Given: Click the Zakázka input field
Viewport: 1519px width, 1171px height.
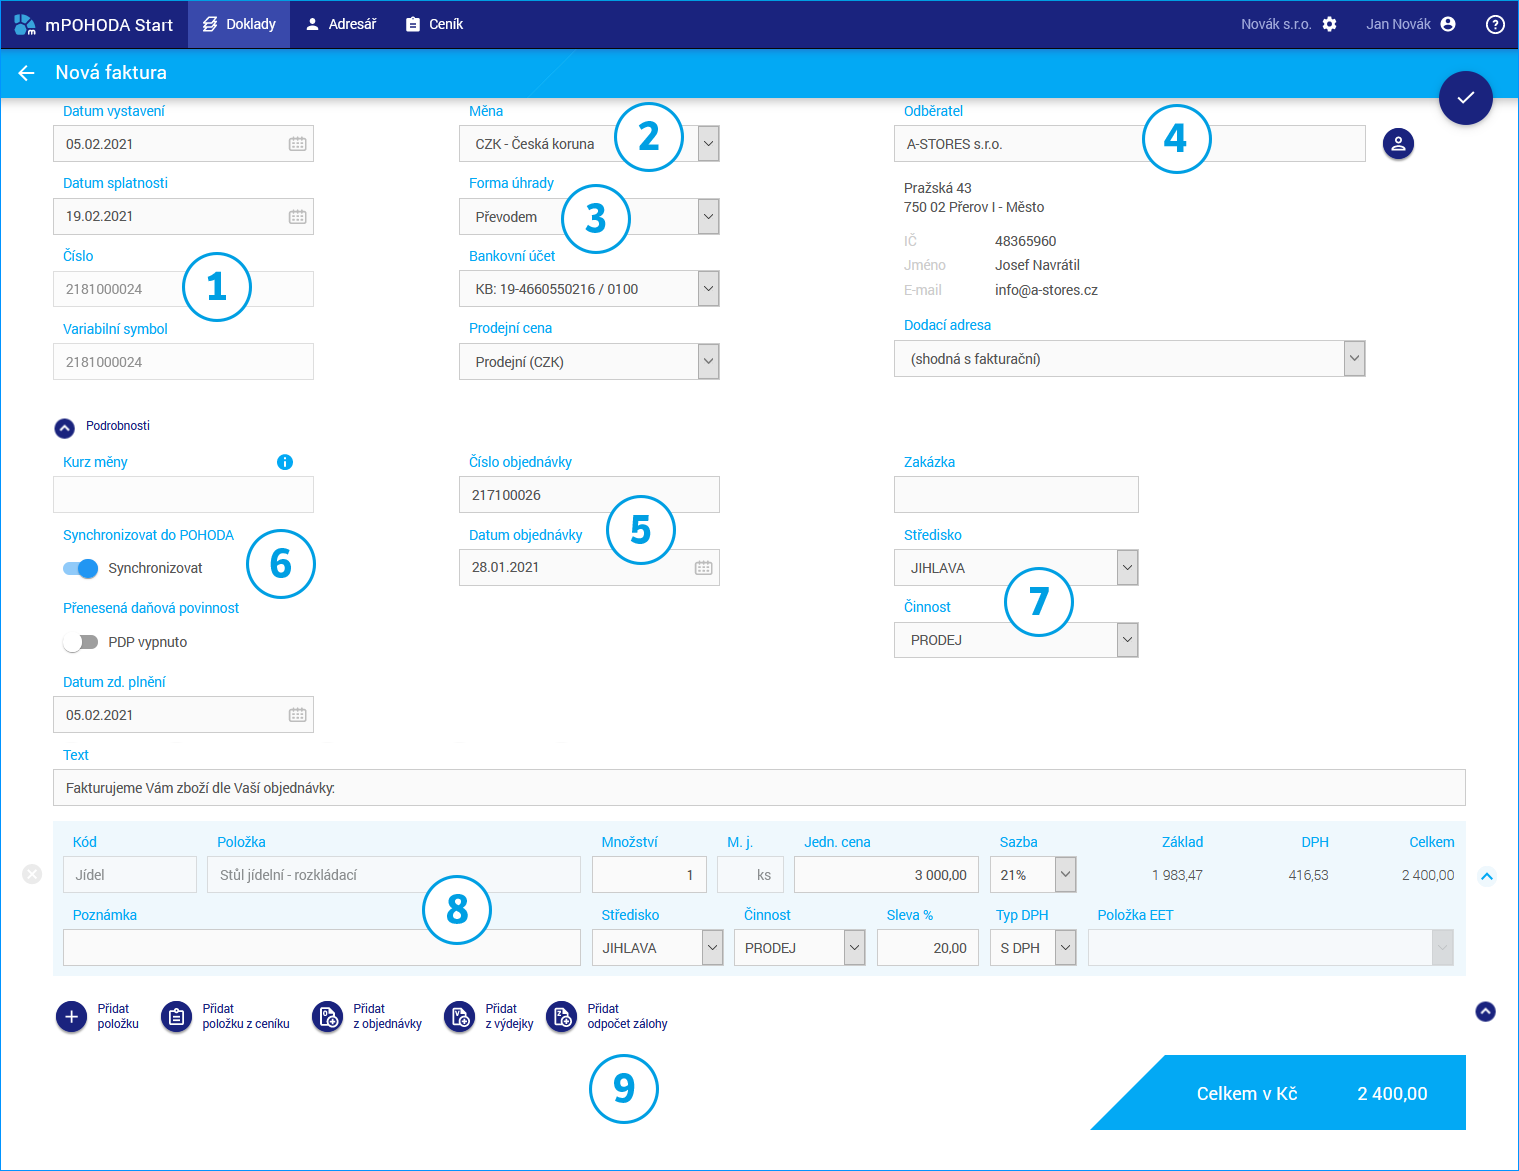Looking at the screenshot, I should pyautogui.click(x=1015, y=495).
